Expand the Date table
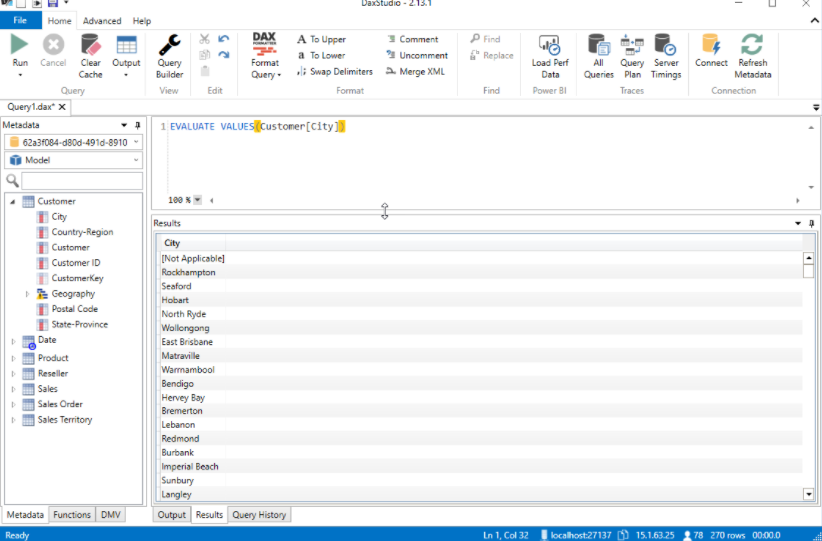 tap(14, 341)
